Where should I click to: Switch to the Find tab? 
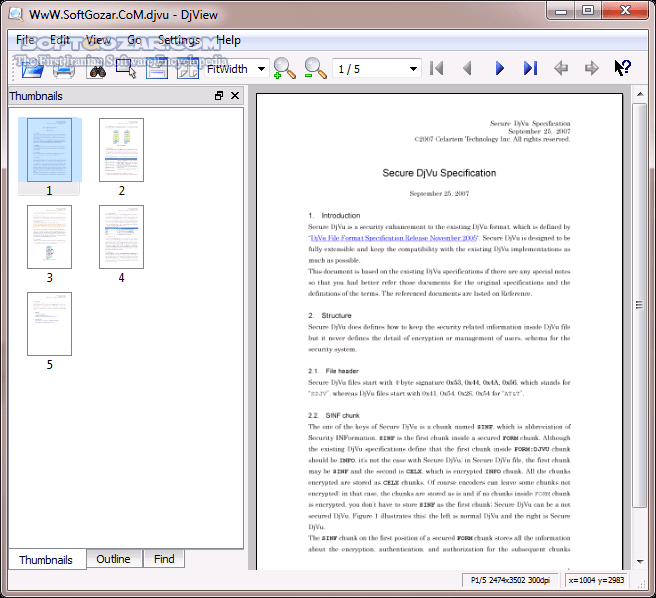click(x=164, y=559)
